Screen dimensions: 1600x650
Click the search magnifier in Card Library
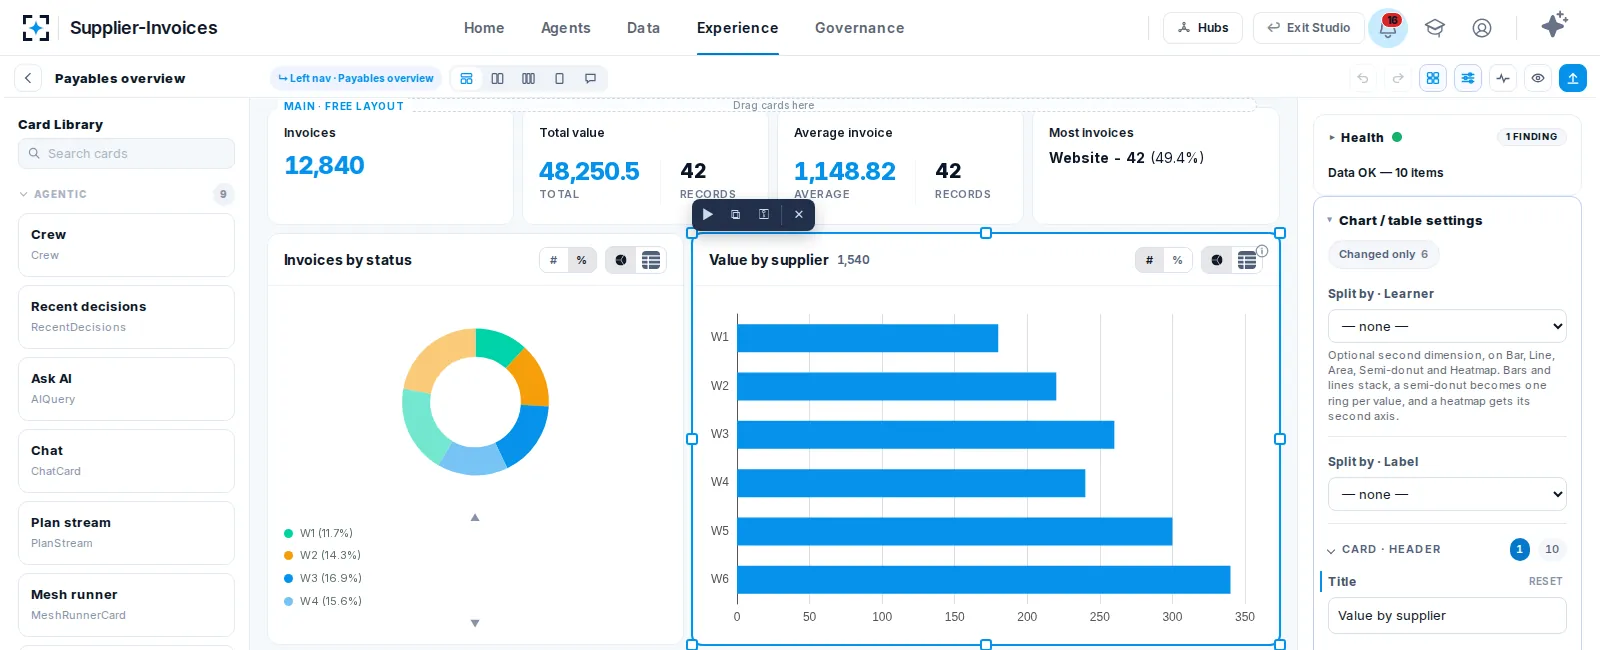(35, 153)
